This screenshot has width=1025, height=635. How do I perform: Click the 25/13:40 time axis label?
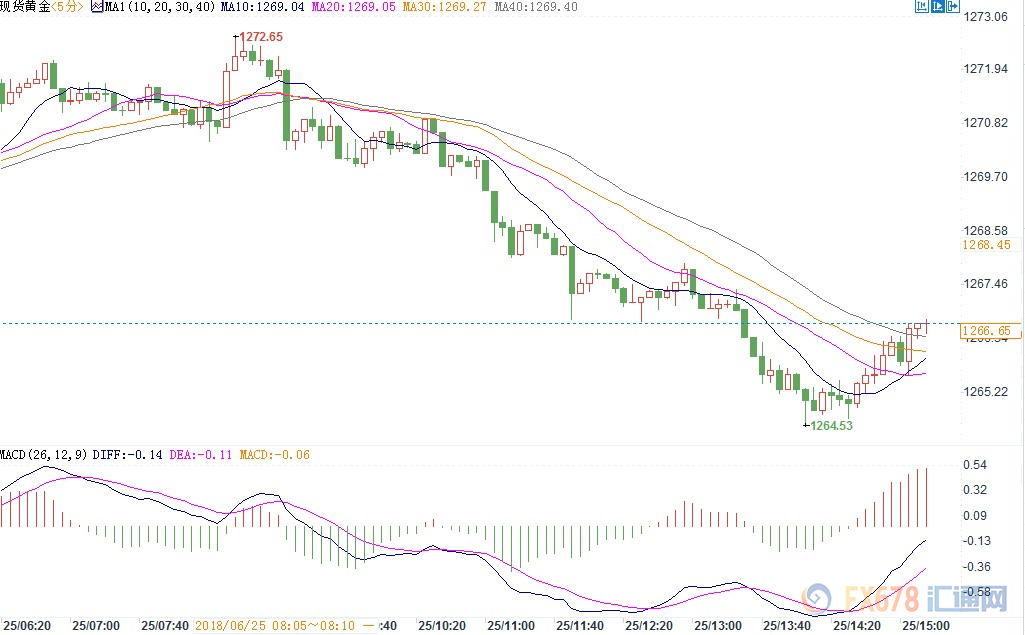787,626
